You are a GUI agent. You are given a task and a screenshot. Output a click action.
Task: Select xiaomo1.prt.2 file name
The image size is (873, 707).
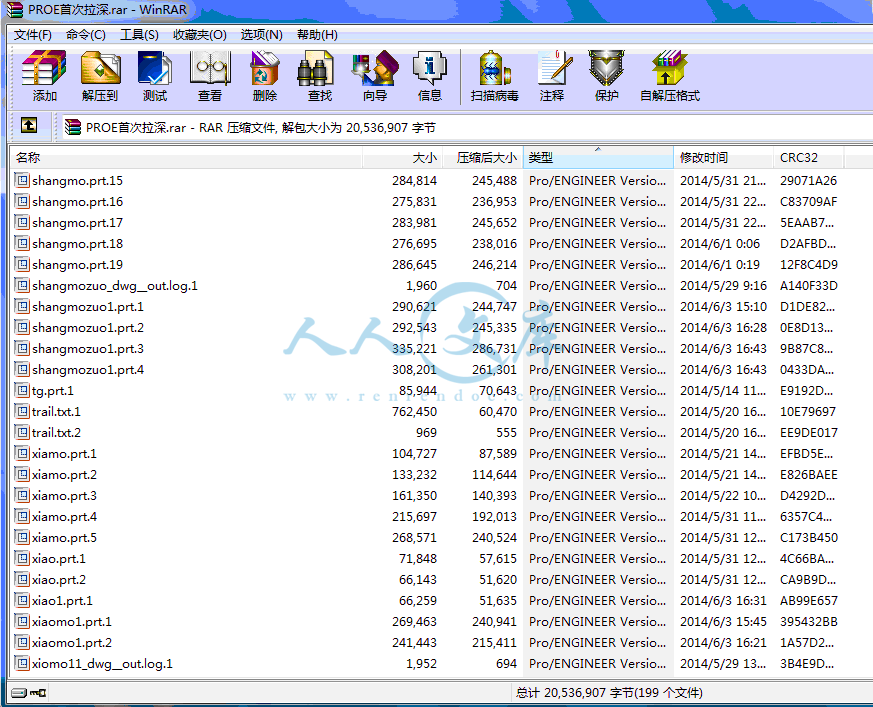[72, 642]
